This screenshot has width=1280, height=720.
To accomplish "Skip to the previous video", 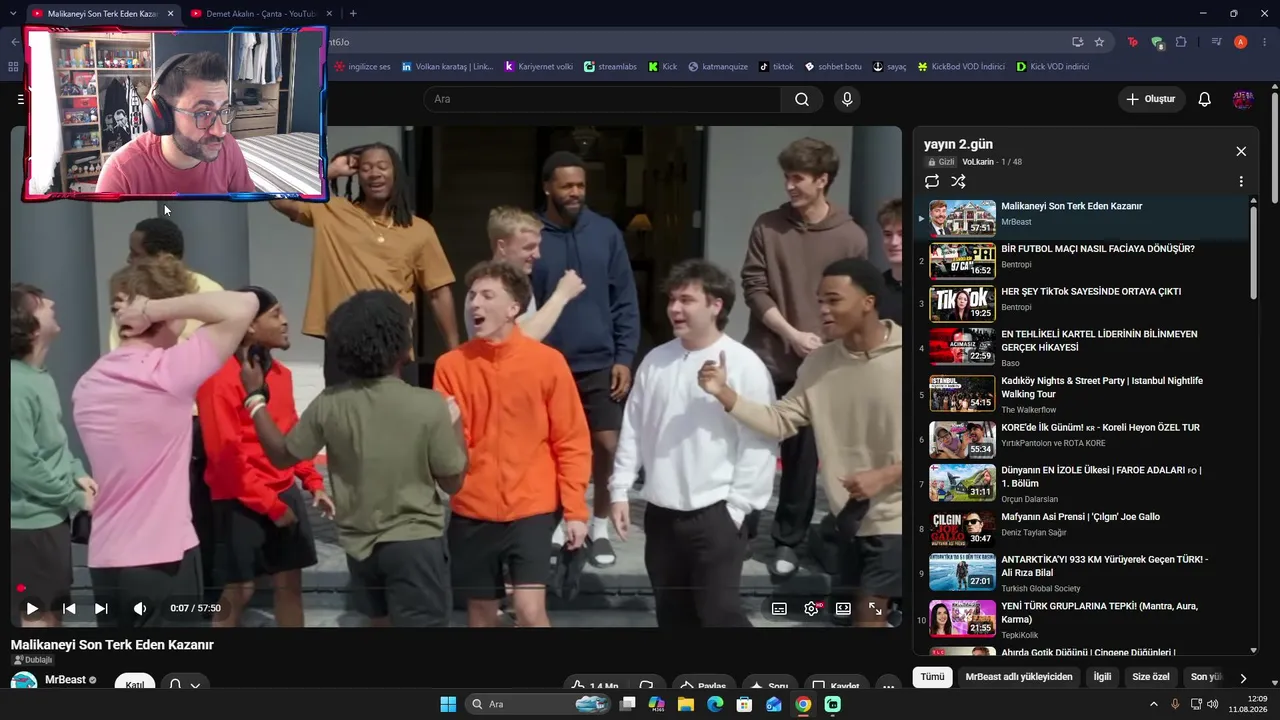I will 69,608.
